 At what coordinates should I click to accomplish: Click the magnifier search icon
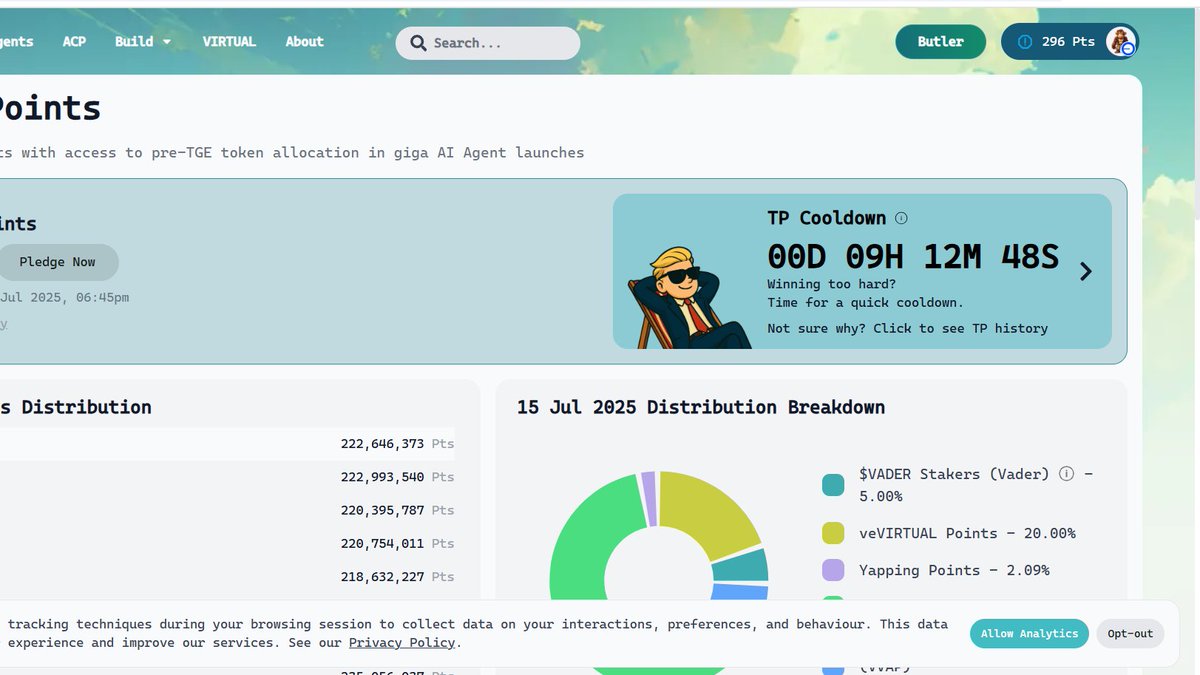pyautogui.click(x=419, y=43)
